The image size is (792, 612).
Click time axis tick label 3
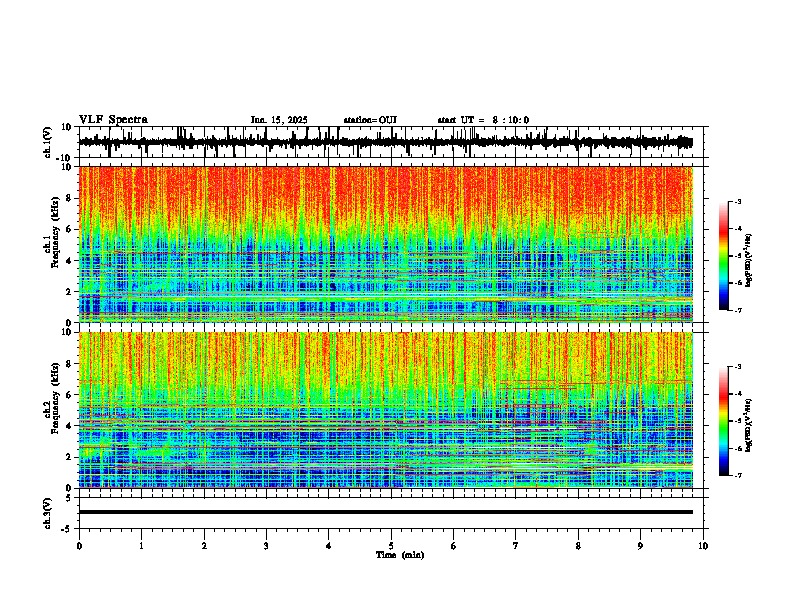point(266,546)
